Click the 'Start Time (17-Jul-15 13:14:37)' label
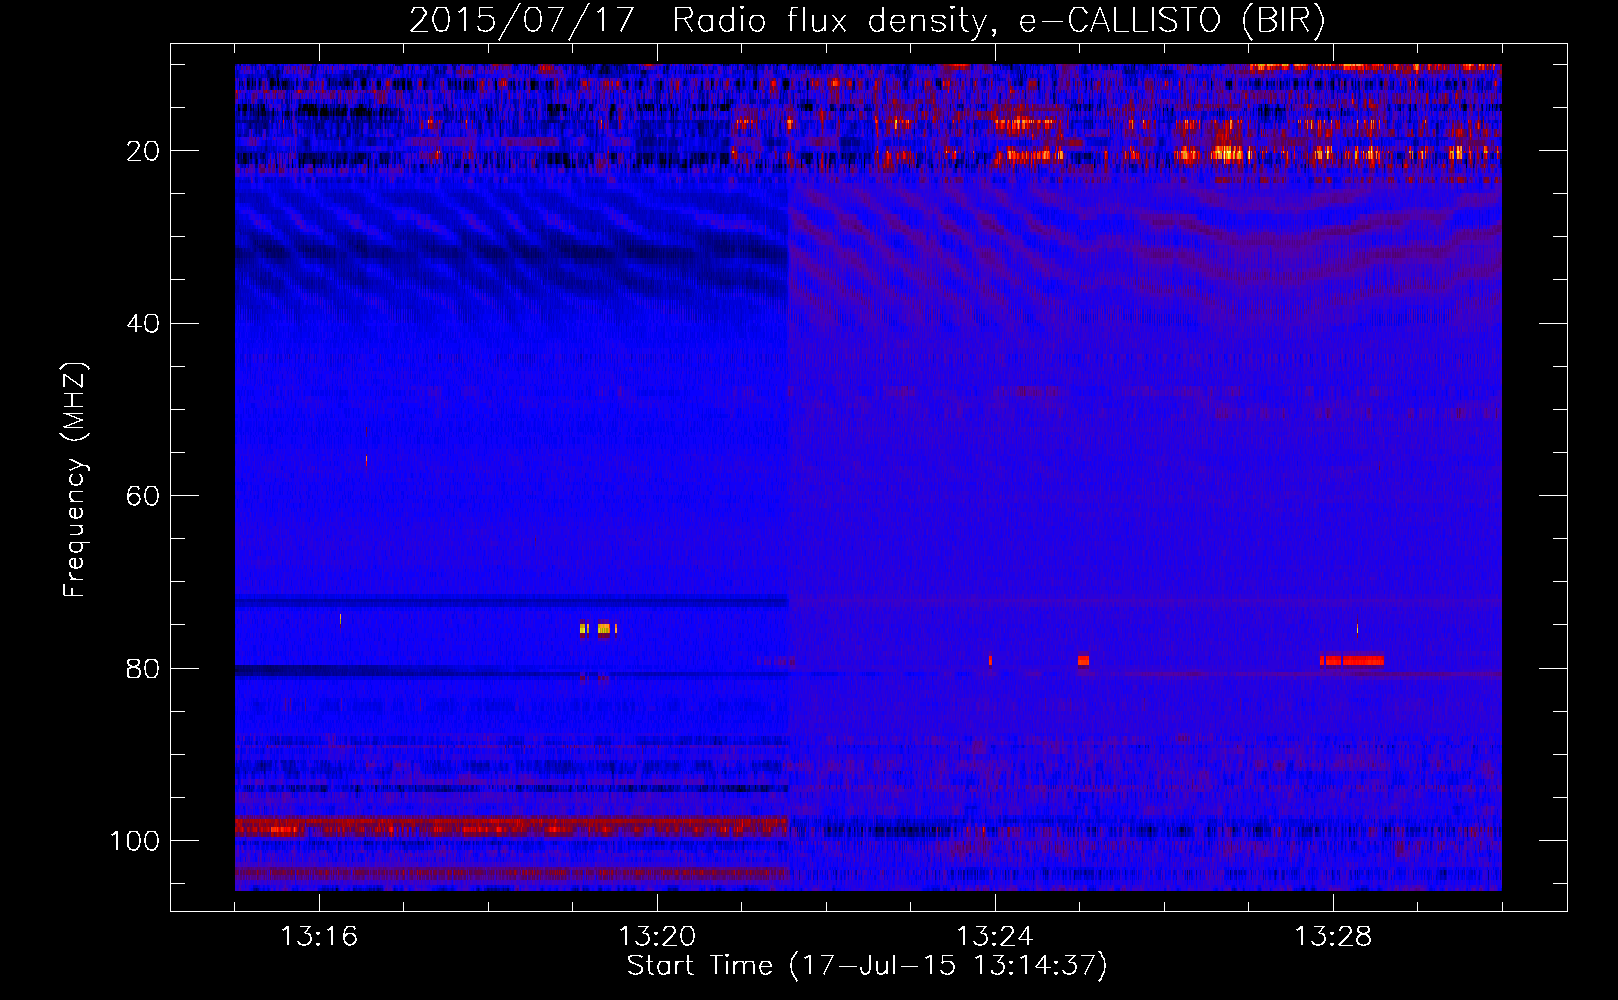Viewport: 1618px width, 1000px height. tap(867, 966)
